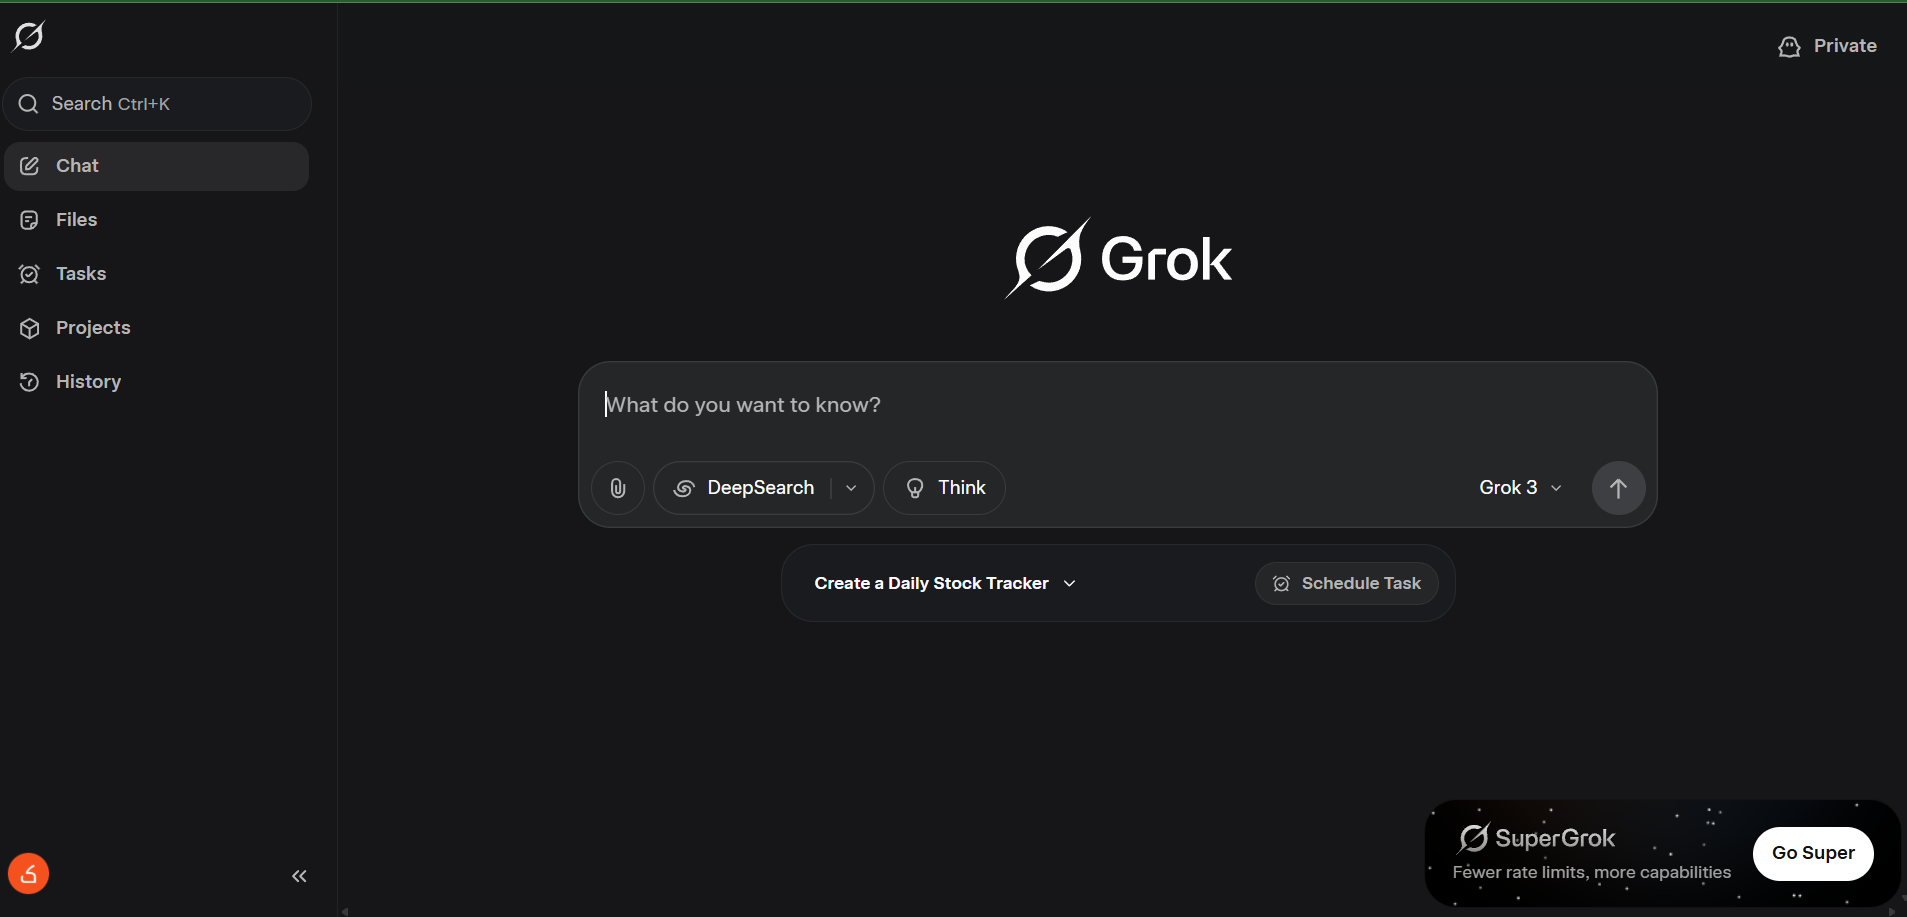Click the Grok logo in the sidebar
Image resolution: width=1907 pixels, height=917 pixels.
coord(29,36)
